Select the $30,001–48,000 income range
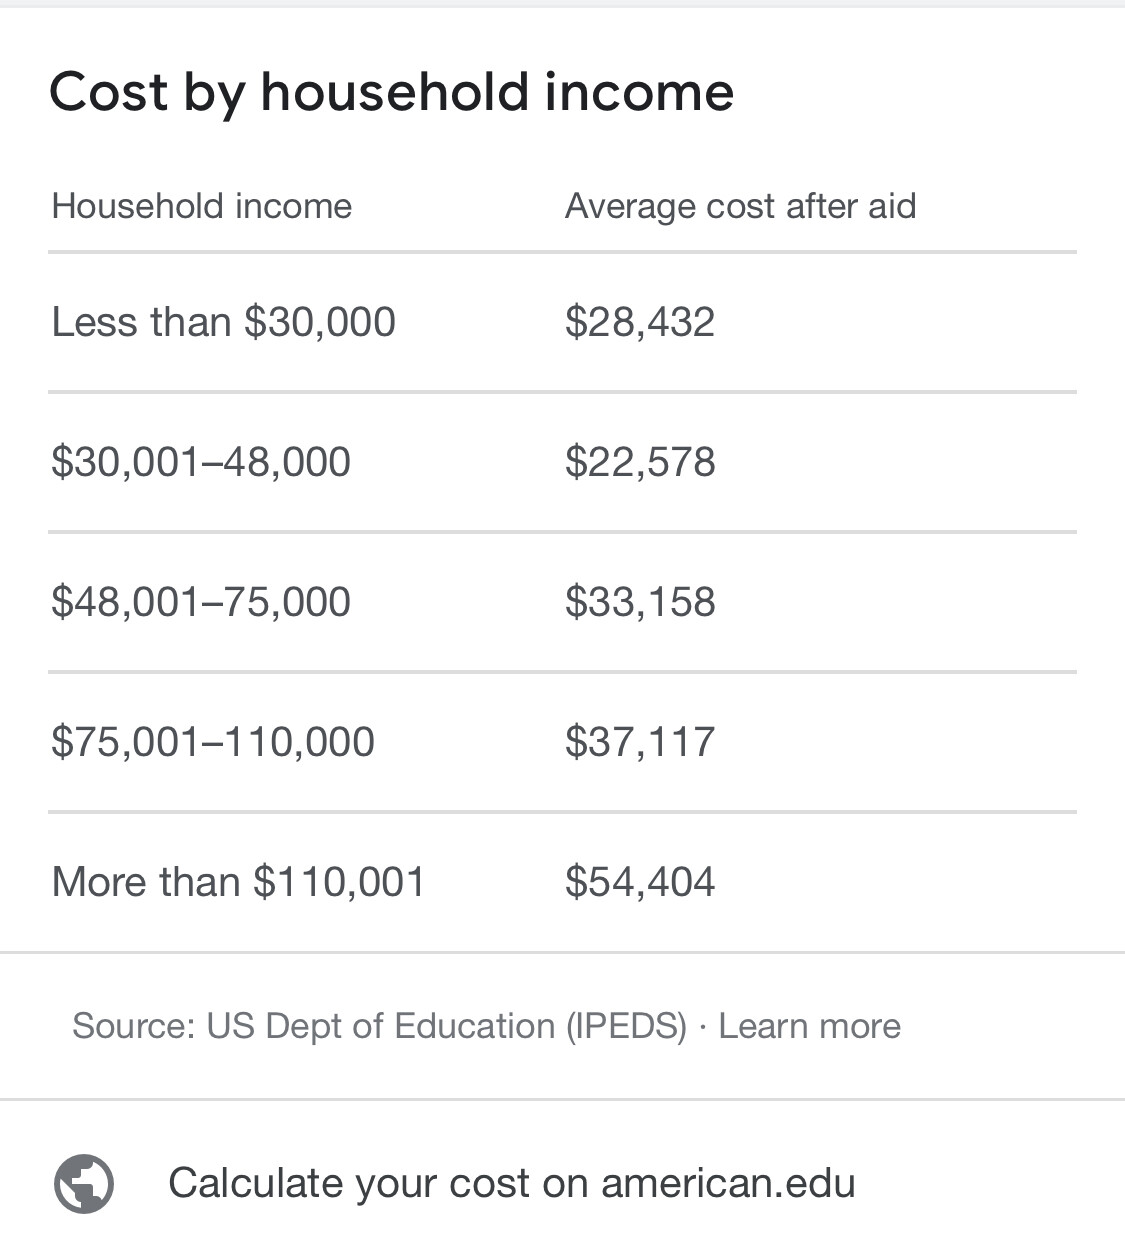Viewport: 1125px width, 1250px height. [x=201, y=462]
